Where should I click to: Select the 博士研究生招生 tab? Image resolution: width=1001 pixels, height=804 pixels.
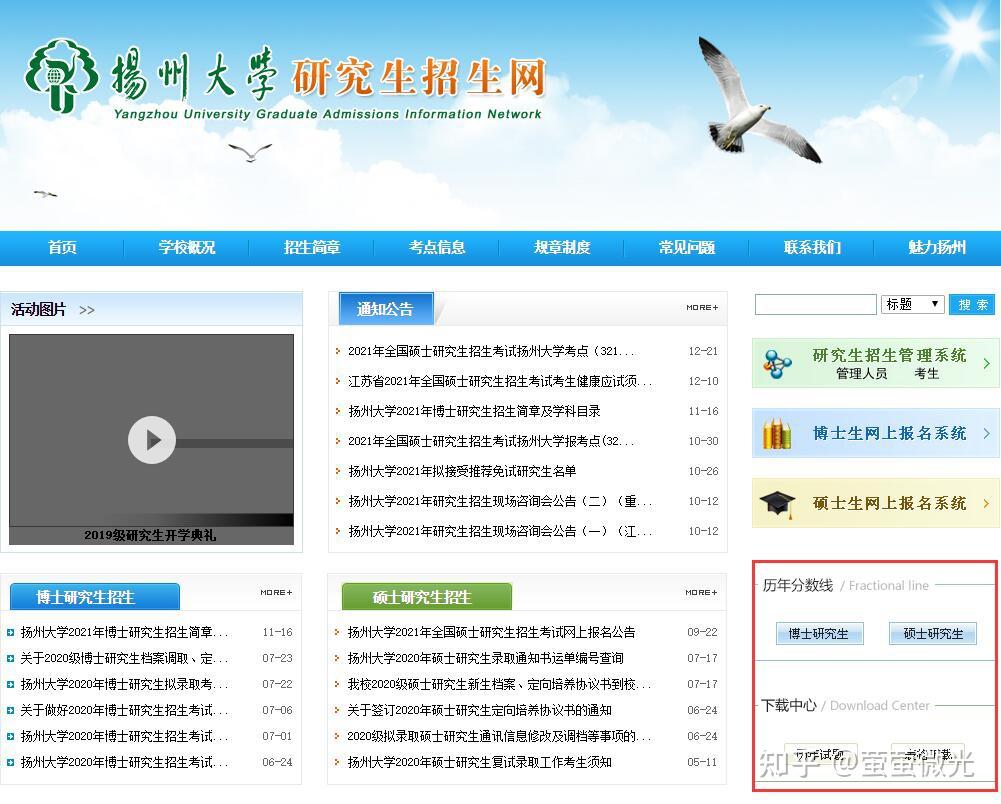[94, 596]
